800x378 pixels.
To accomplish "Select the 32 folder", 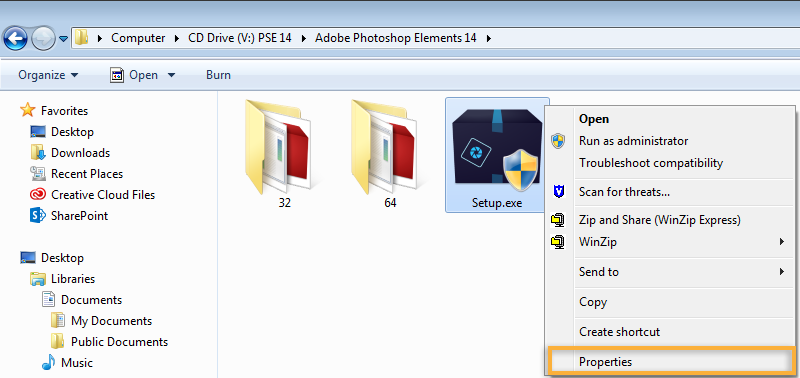I will [x=284, y=155].
